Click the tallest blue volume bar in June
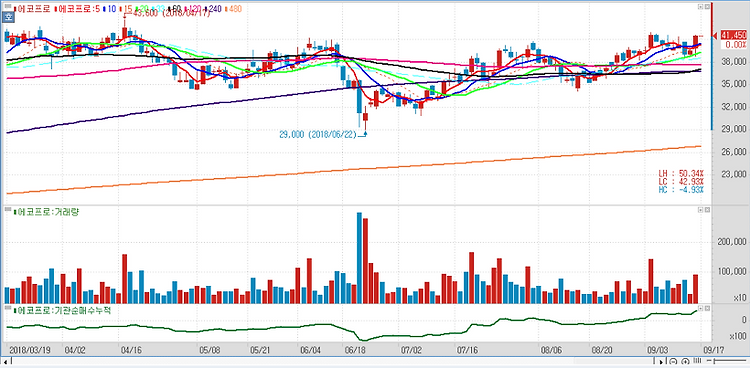 359,258
